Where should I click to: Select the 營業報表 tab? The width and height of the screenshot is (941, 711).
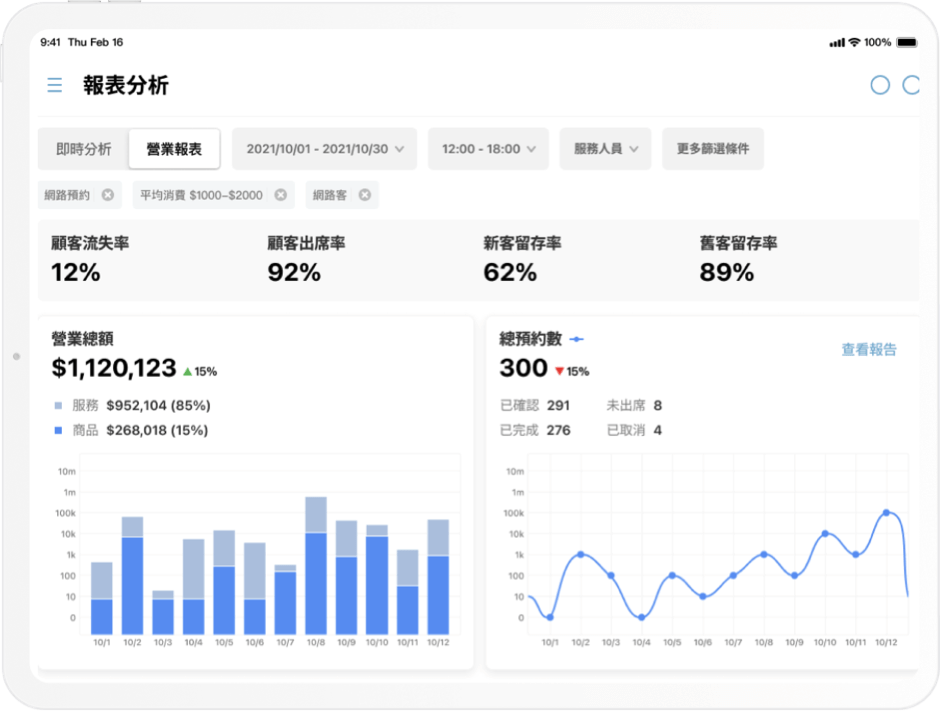coord(174,149)
